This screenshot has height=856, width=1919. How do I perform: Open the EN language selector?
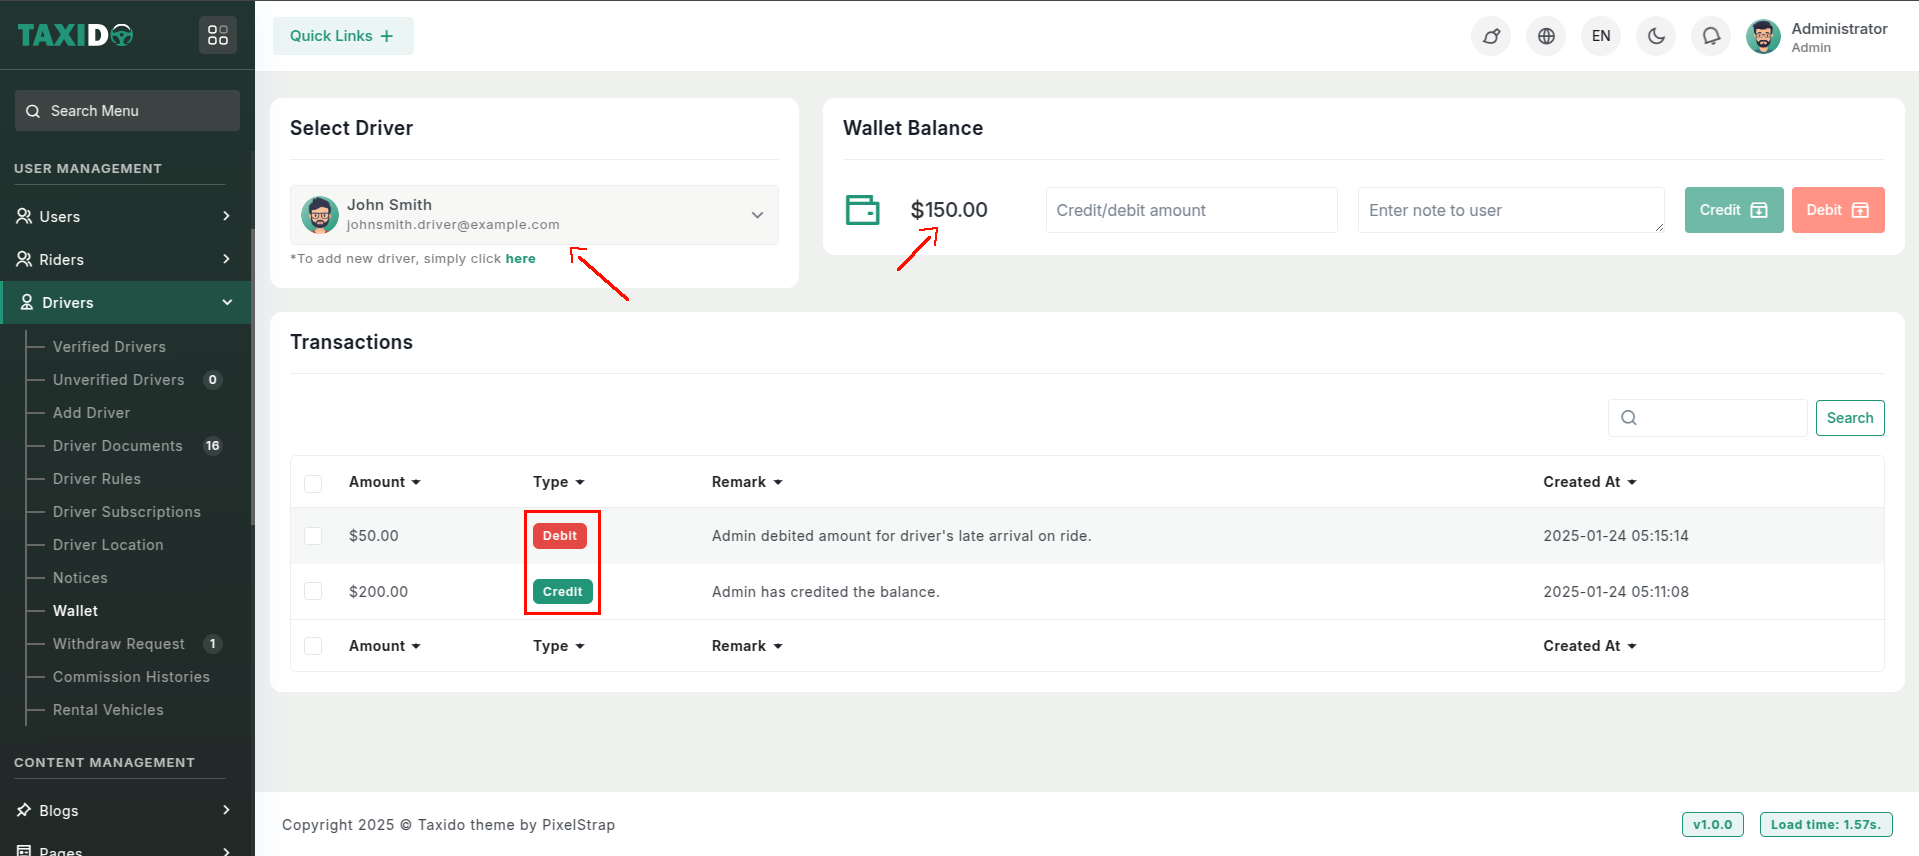[1601, 36]
